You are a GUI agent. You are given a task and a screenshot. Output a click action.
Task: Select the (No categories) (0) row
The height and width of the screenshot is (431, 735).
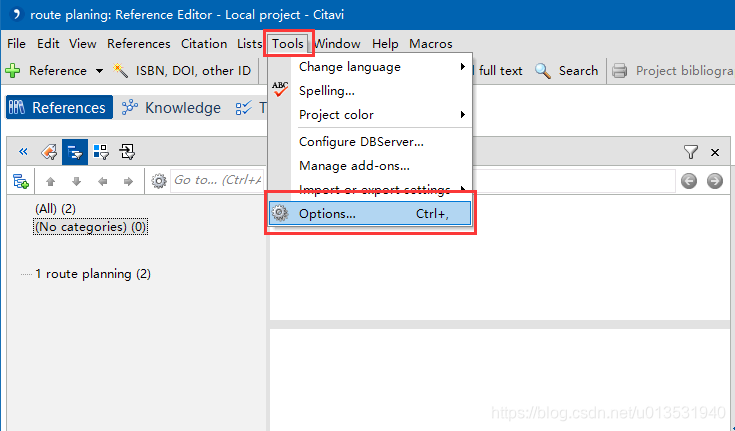click(x=90, y=227)
